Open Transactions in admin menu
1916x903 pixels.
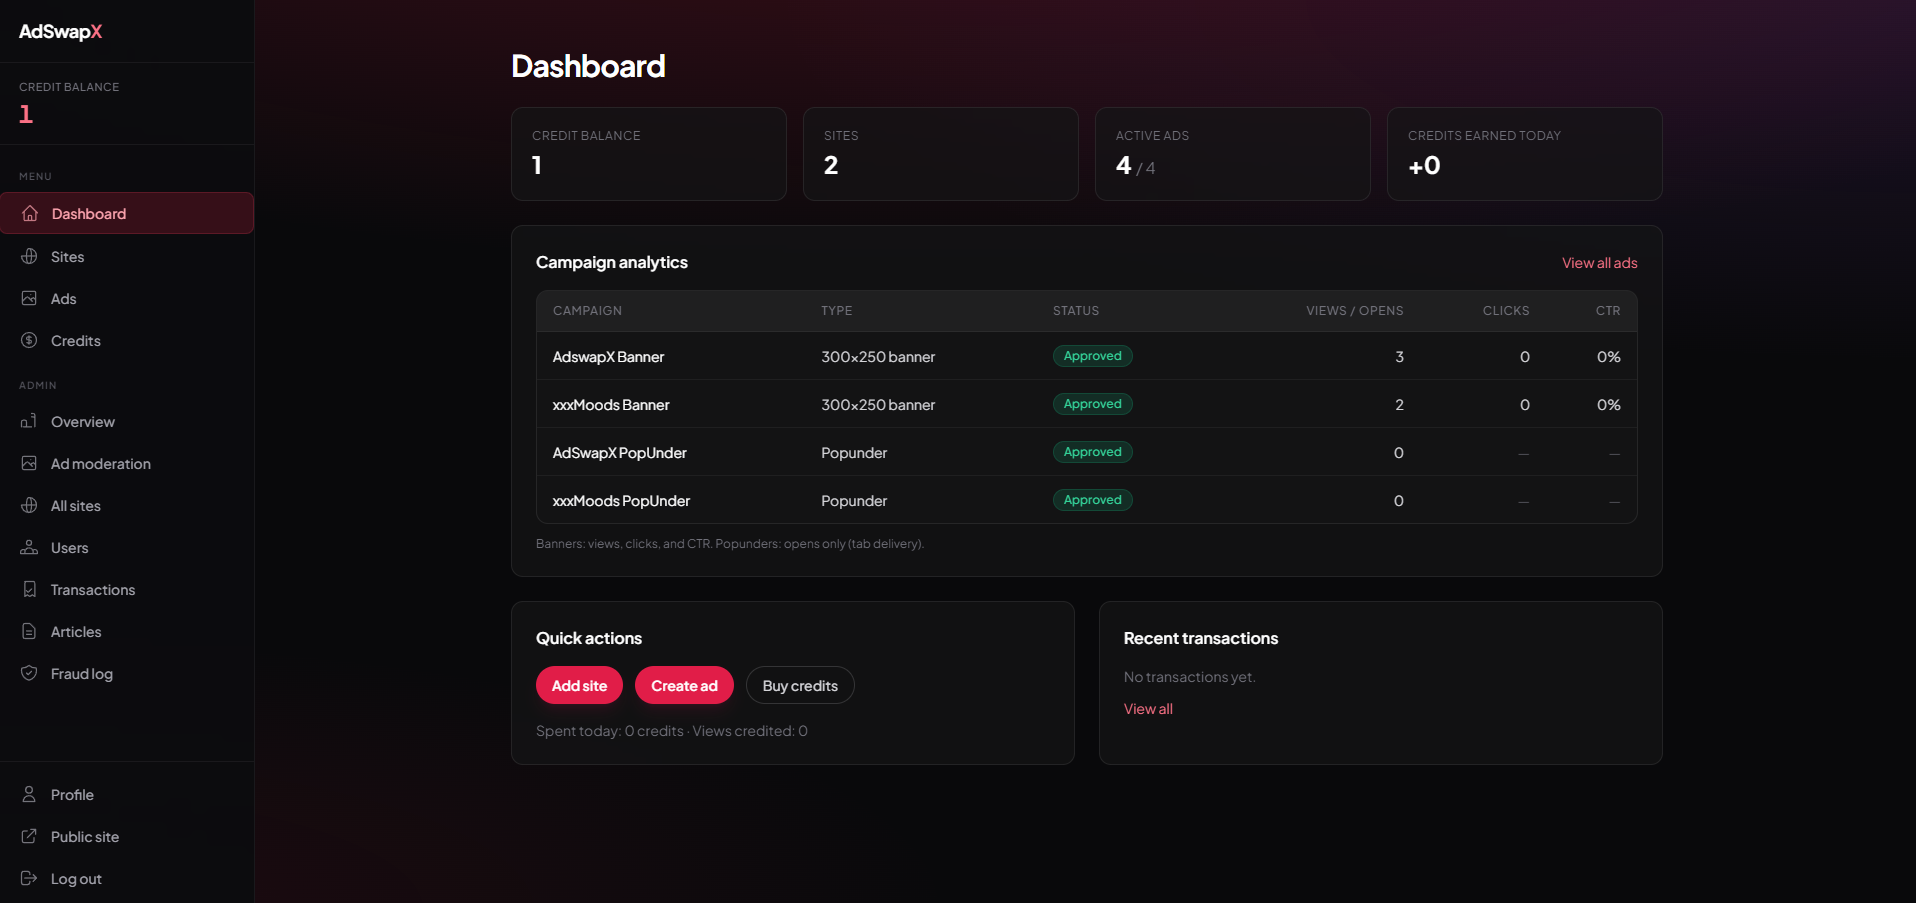(127, 589)
